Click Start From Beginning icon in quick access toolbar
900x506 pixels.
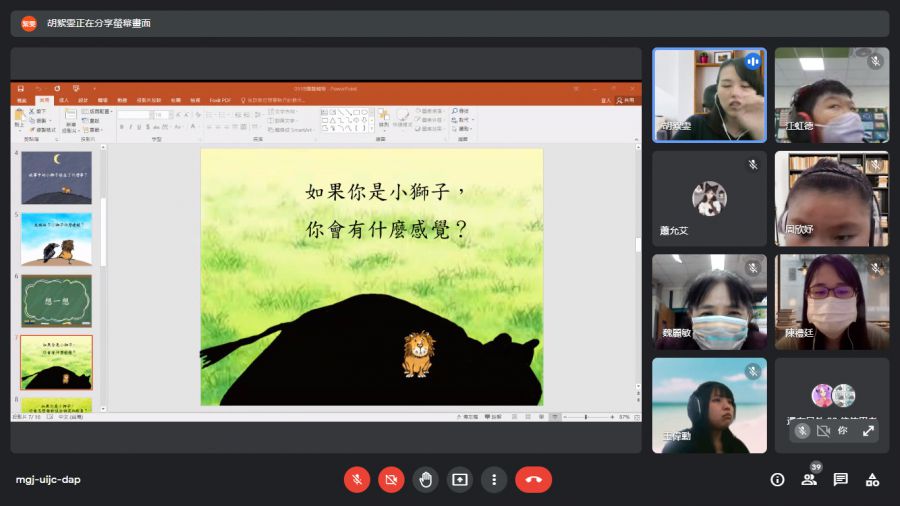(x=76, y=88)
